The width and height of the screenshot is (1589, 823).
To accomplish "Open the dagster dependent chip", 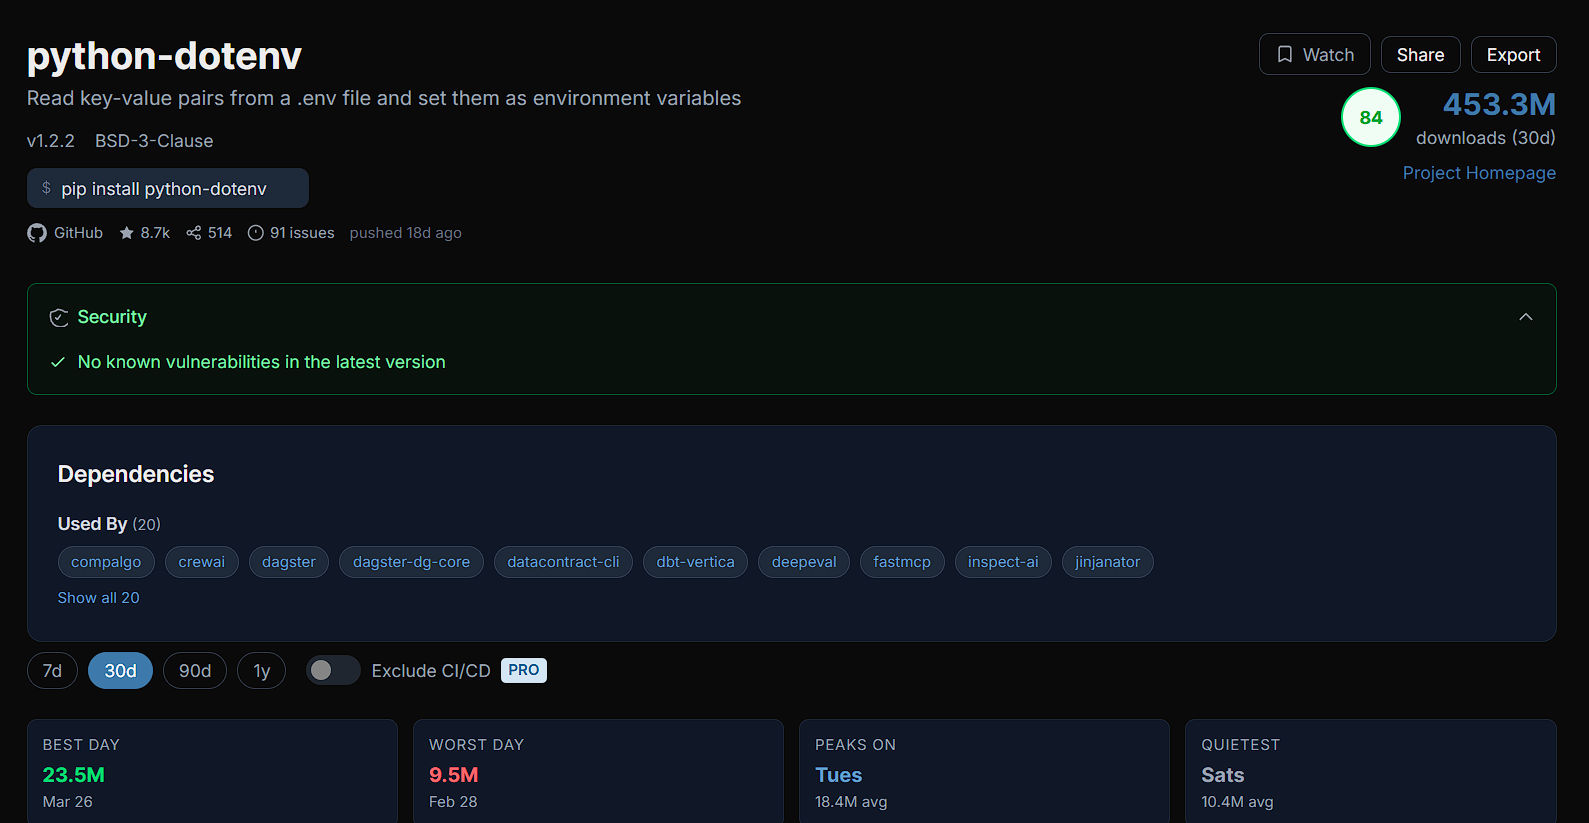I will [289, 562].
